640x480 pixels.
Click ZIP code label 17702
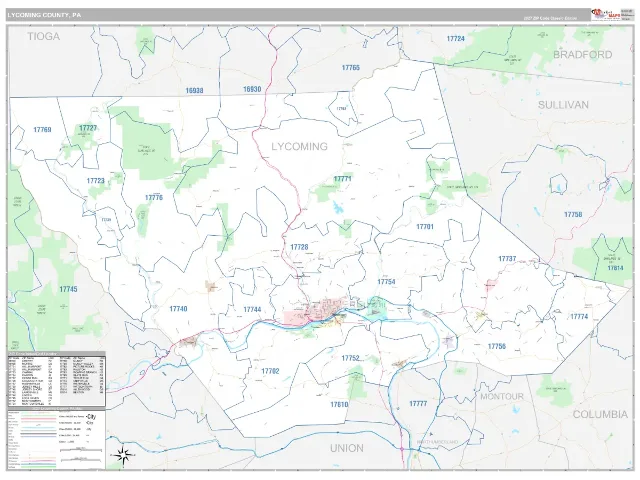point(270,371)
